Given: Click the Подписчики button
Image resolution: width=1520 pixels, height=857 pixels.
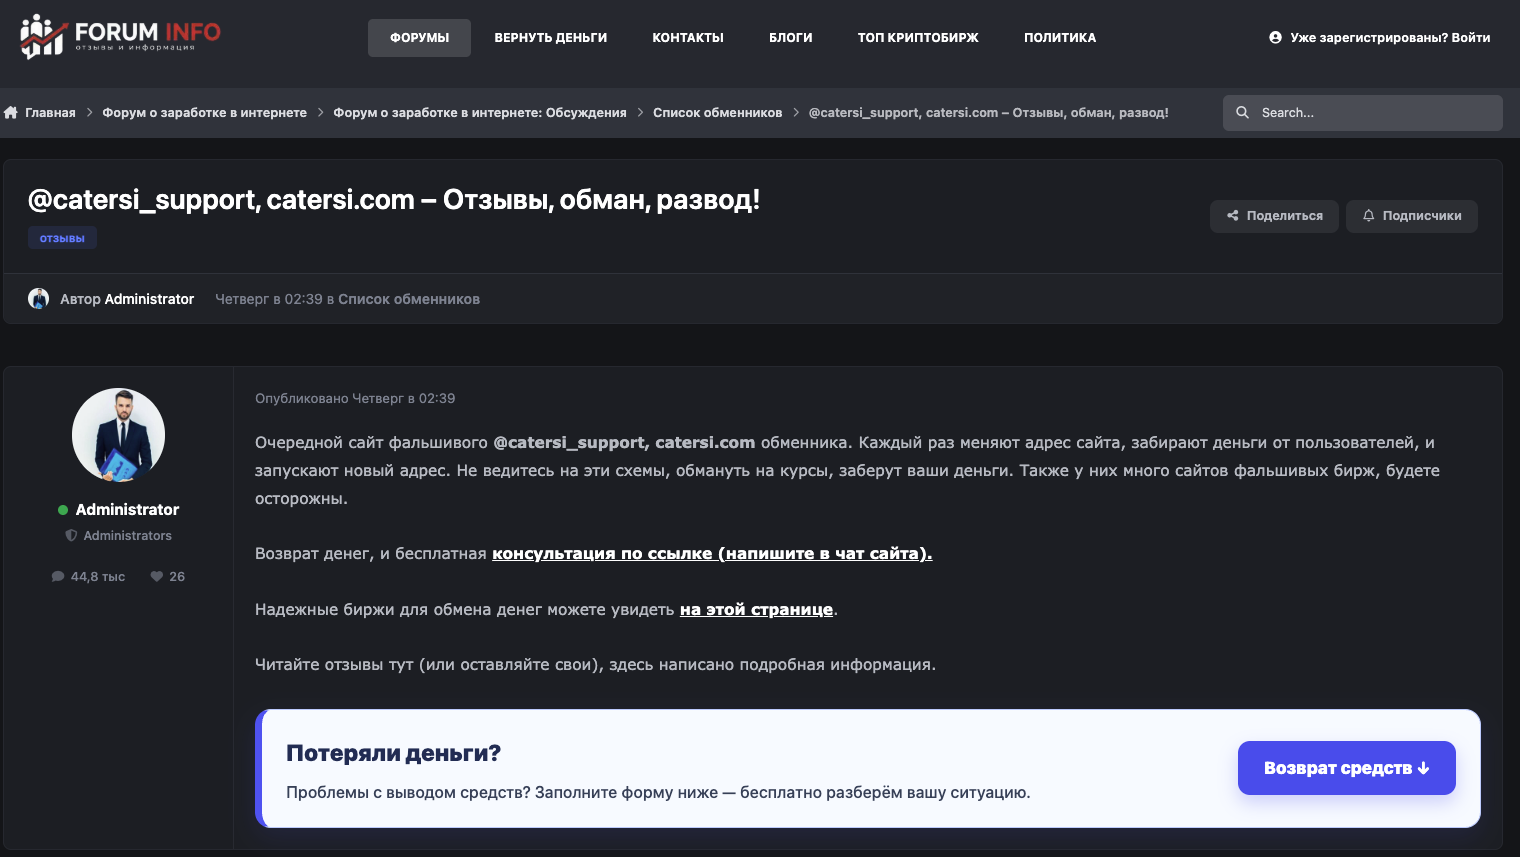Looking at the screenshot, I should click(x=1412, y=216).
